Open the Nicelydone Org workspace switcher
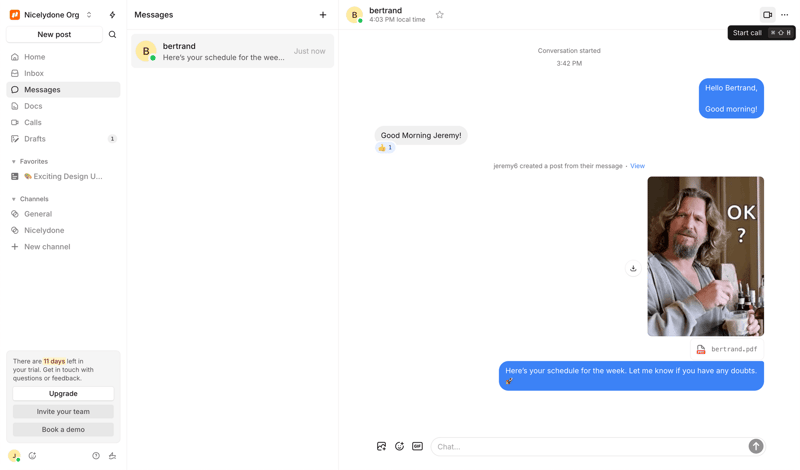Screen dimensions: 800x470 [x=51, y=15]
